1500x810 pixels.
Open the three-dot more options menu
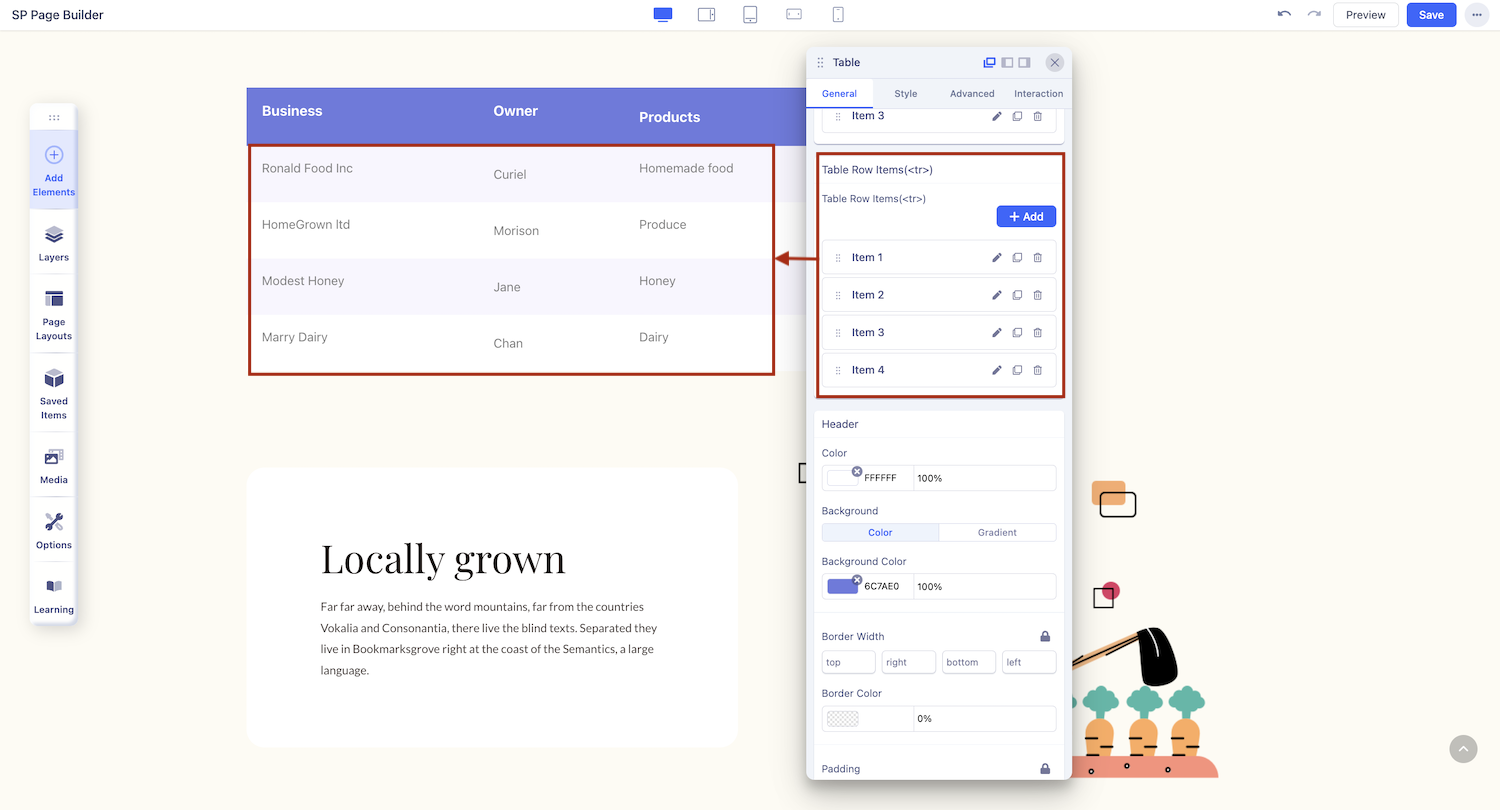point(1476,15)
